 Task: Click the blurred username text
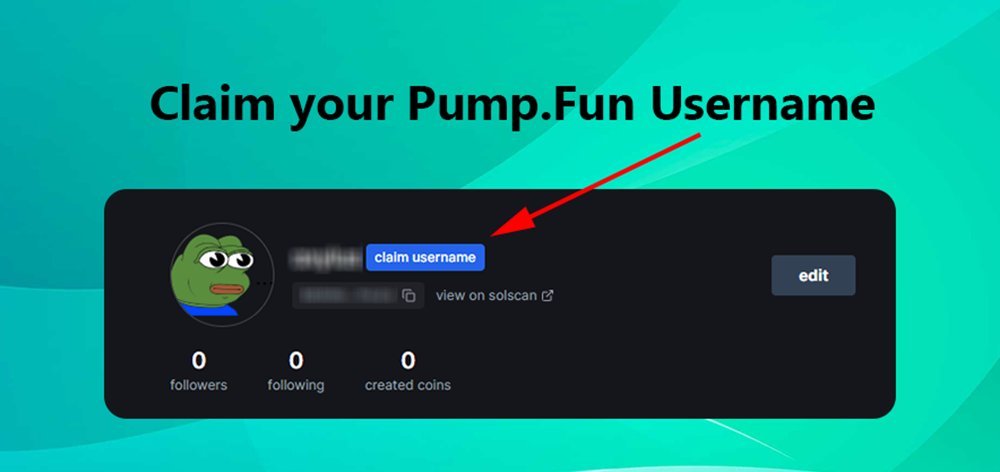(x=326, y=258)
